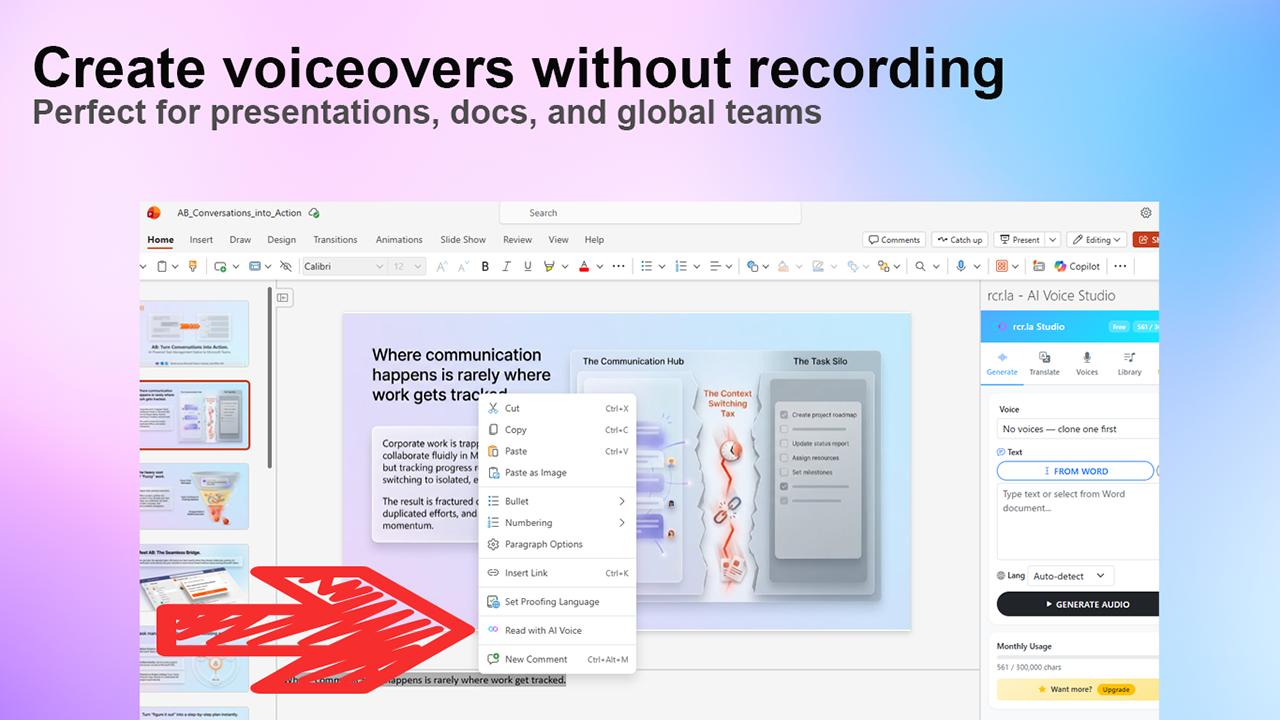
Task: Click the Bullets list icon in ribbon
Action: tap(647, 266)
